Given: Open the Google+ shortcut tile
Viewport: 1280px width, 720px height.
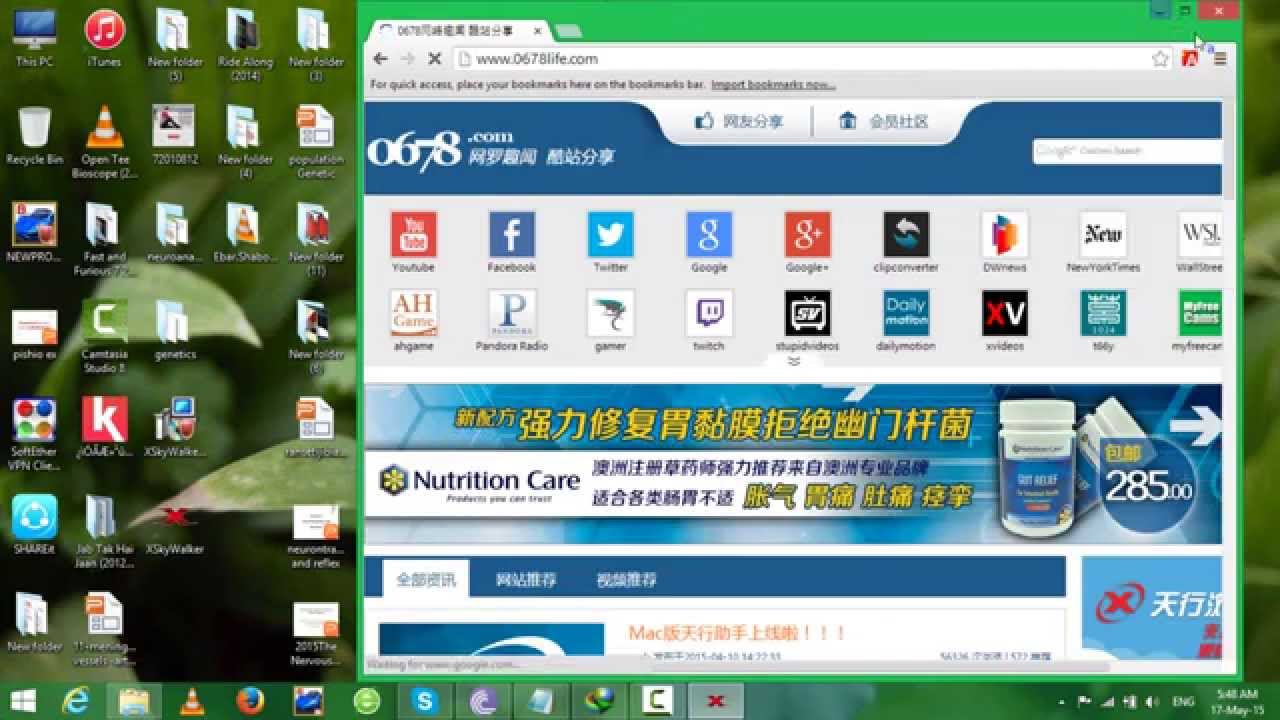Looking at the screenshot, I should (x=807, y=242).
